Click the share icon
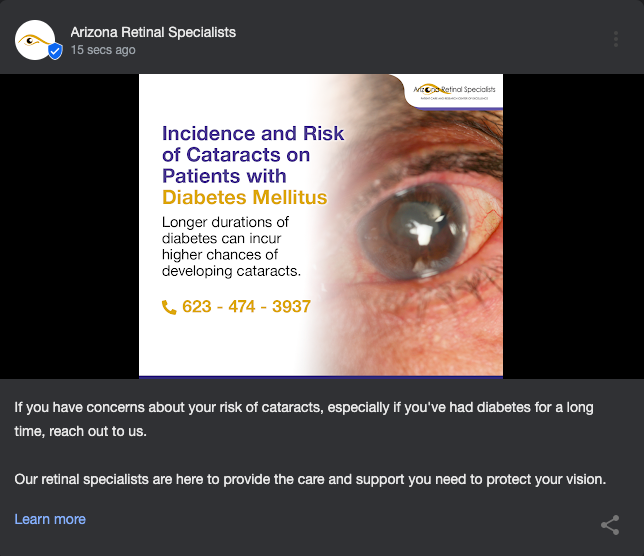The height and width of the screenshot is (556, 644). (x=609, y=524)
